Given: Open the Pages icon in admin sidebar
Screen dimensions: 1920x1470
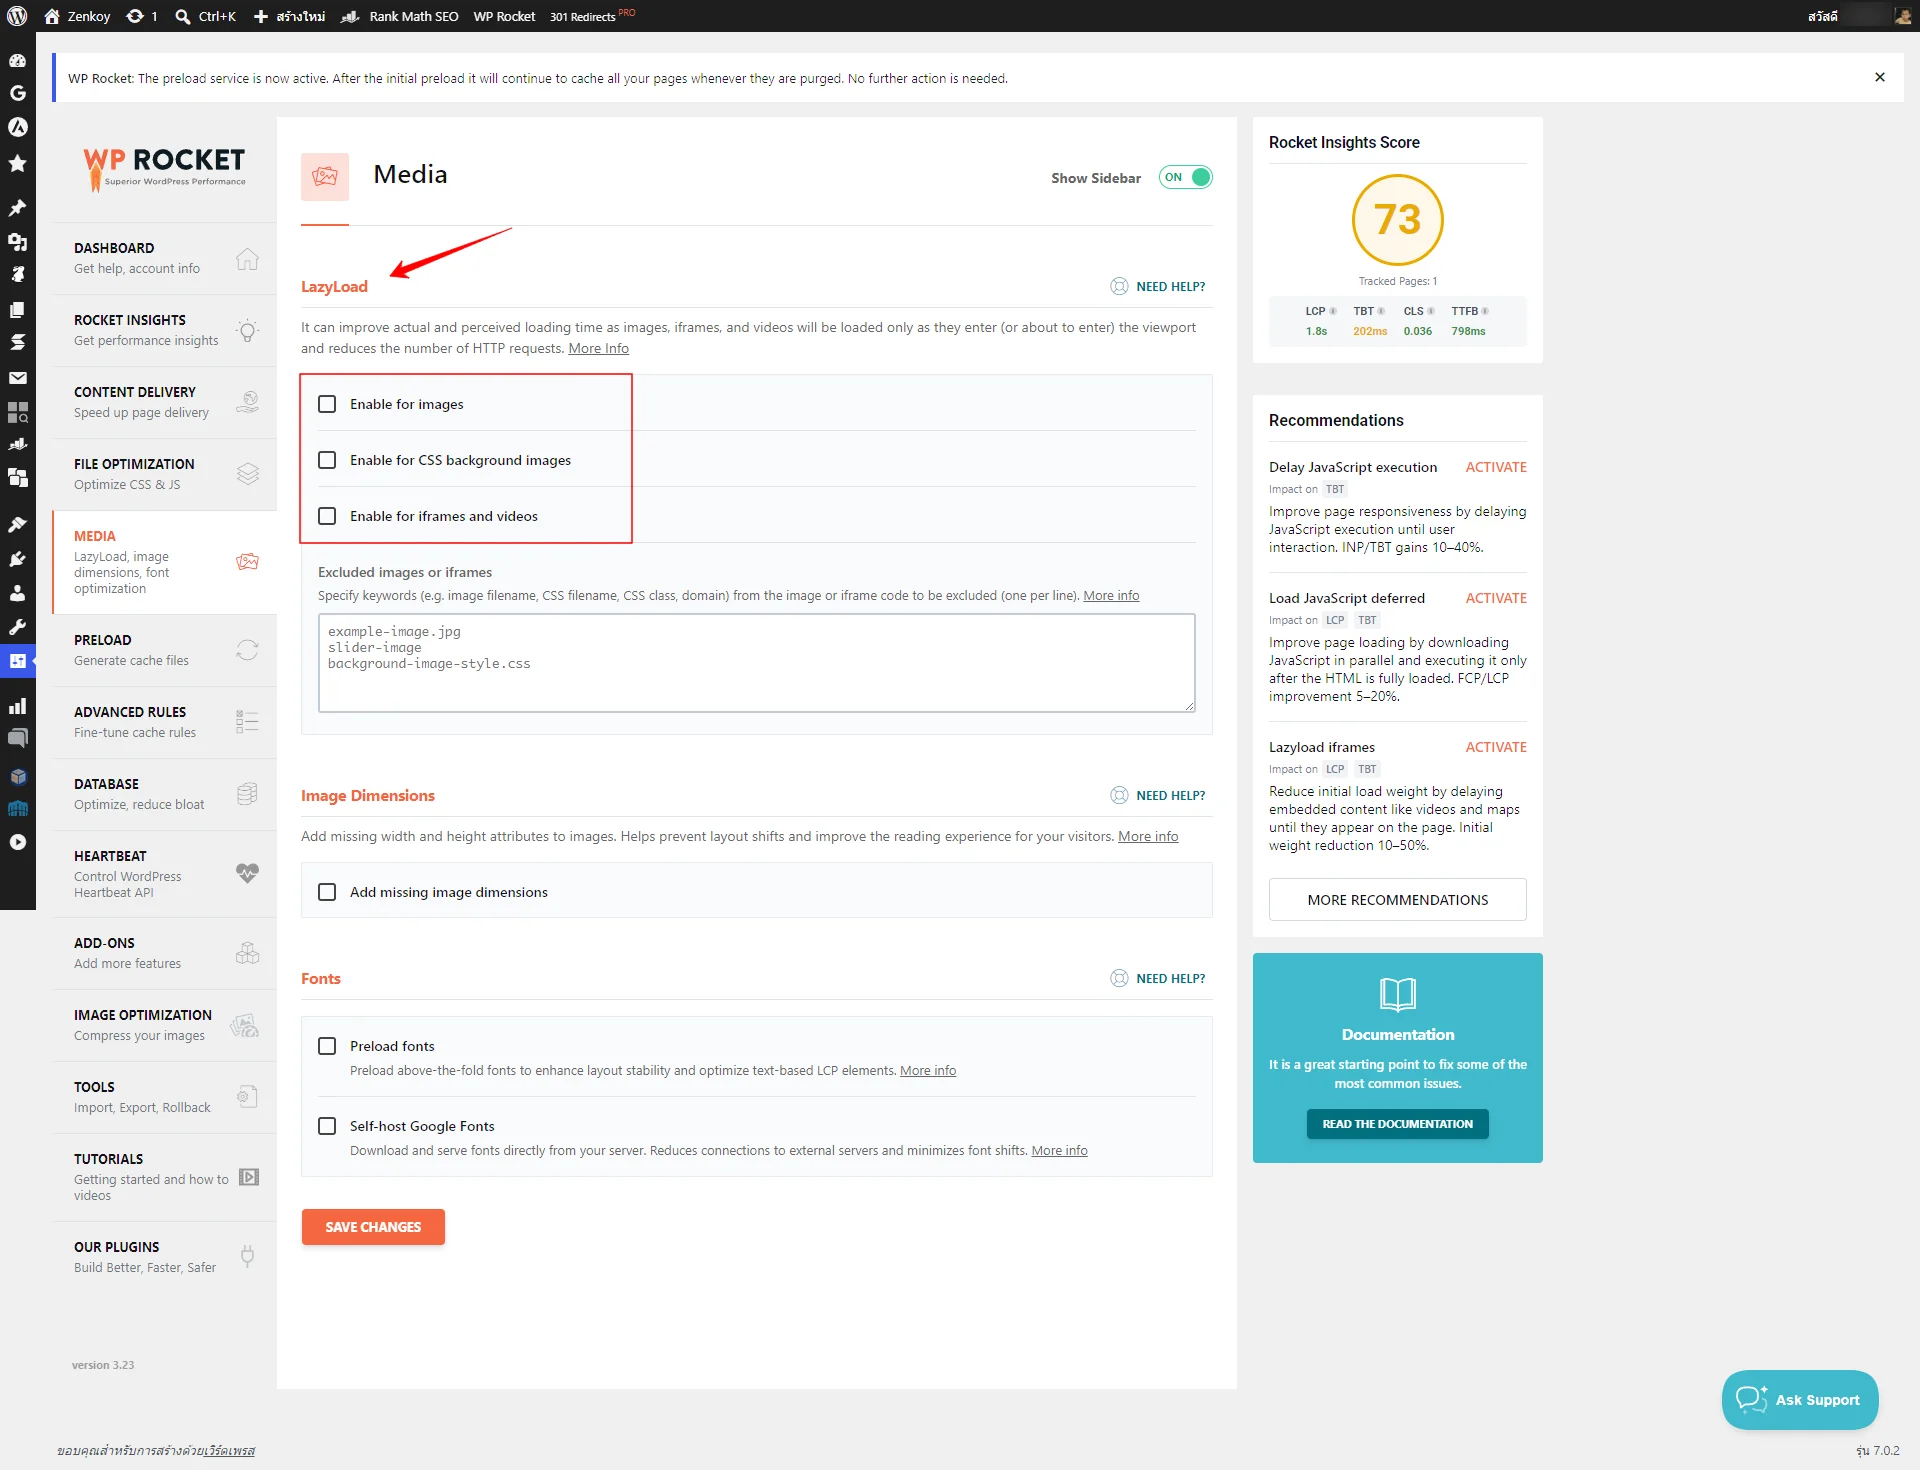Looking at the screenshot, I should point(17,309).
